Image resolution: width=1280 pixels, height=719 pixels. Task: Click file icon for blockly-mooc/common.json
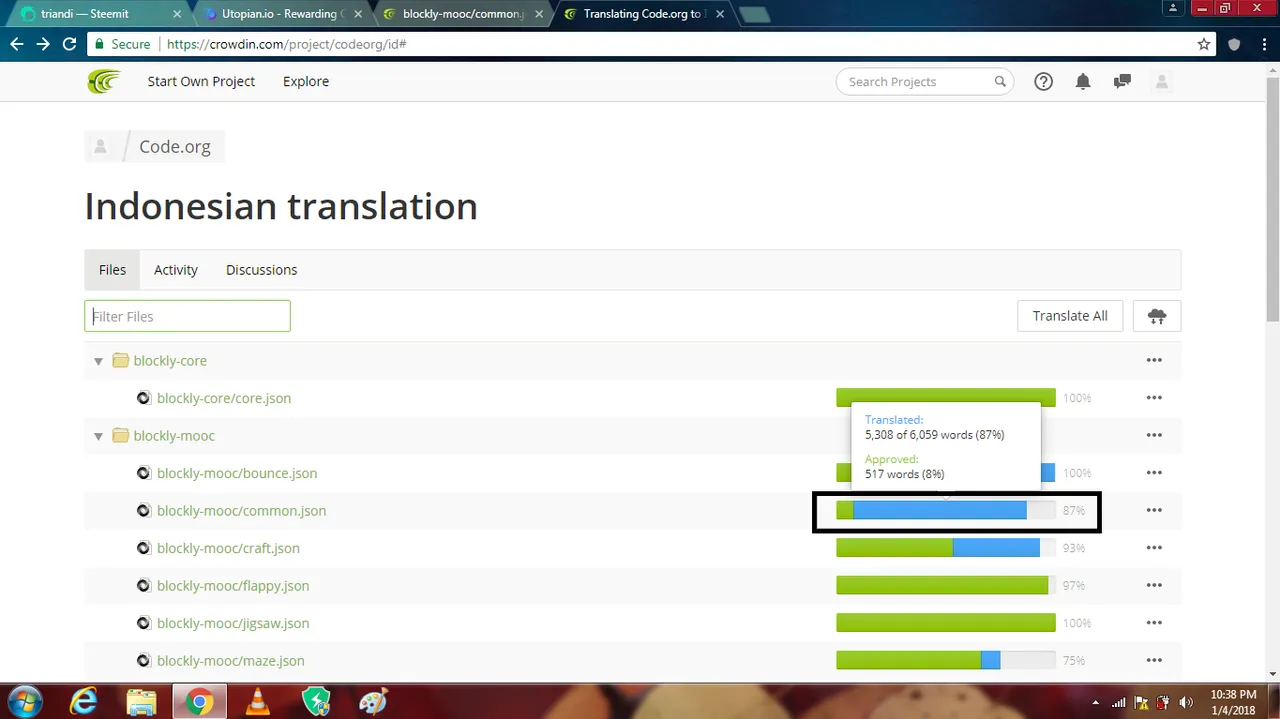tap(143, 510)
